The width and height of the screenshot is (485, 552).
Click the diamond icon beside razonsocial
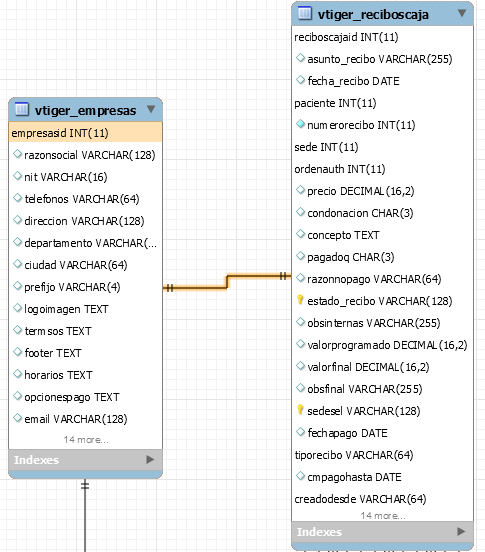coord(17,153)
